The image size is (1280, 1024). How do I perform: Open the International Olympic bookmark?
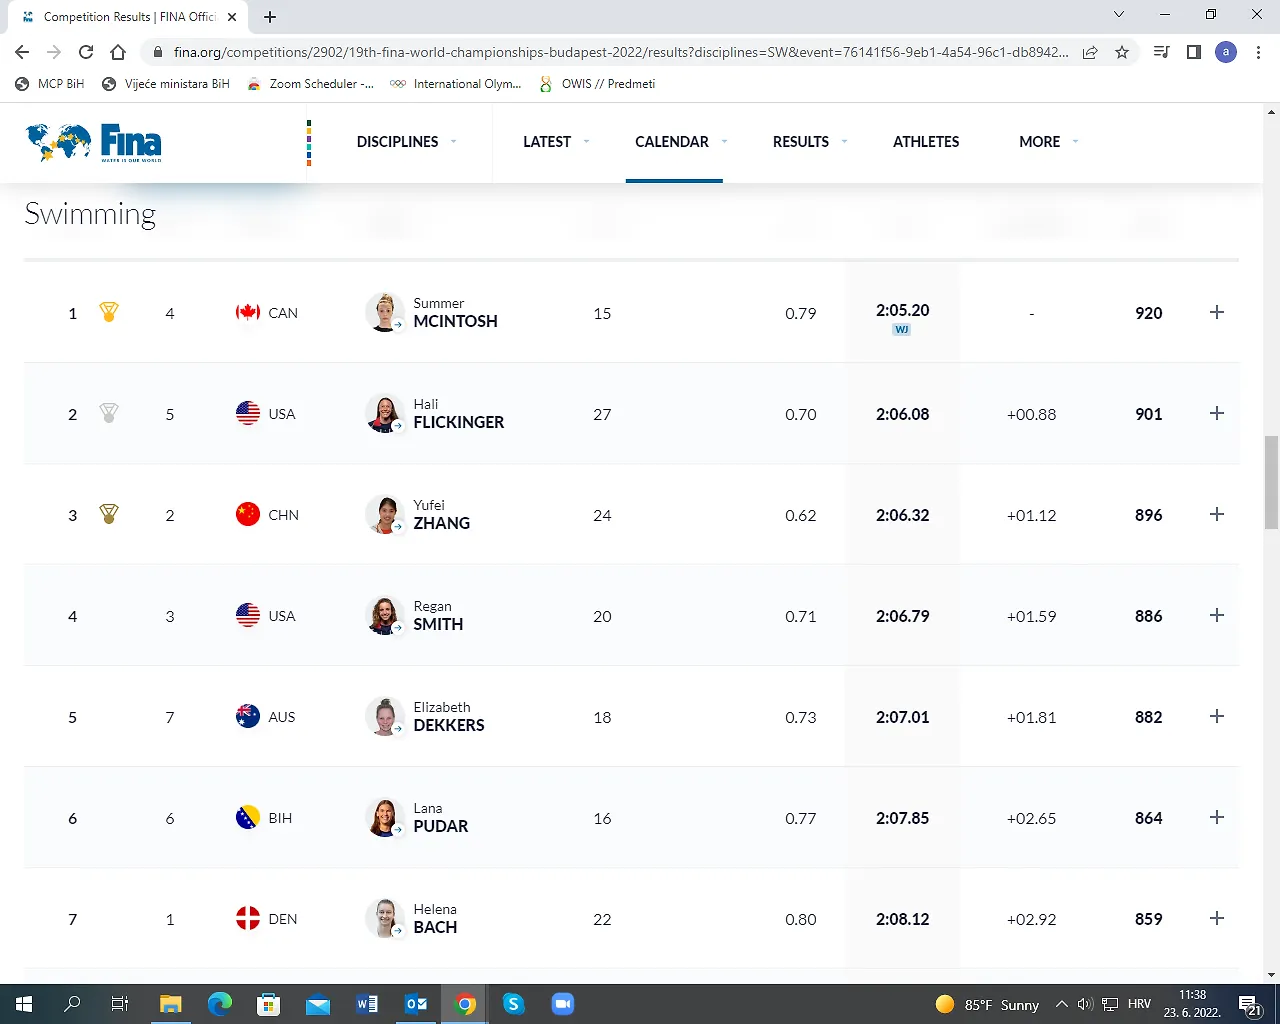pos(456,84)
